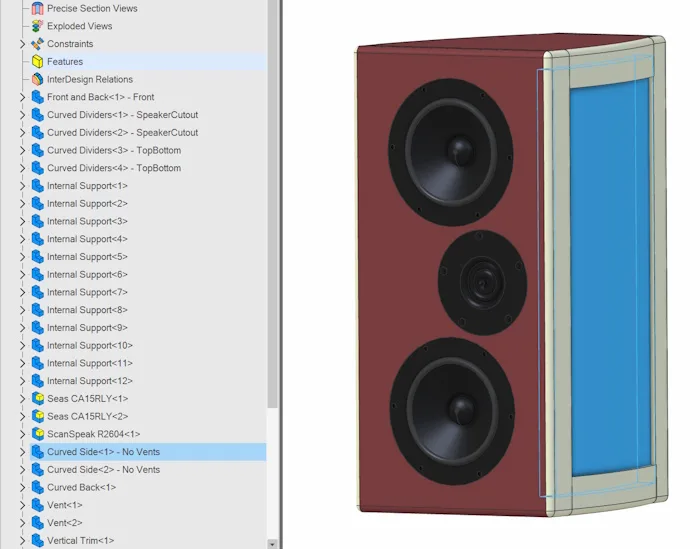Screen dimensions: 700x549
Task: Expand the Vent<2> node
Action: pyautogui.click(x=22, y=523)
